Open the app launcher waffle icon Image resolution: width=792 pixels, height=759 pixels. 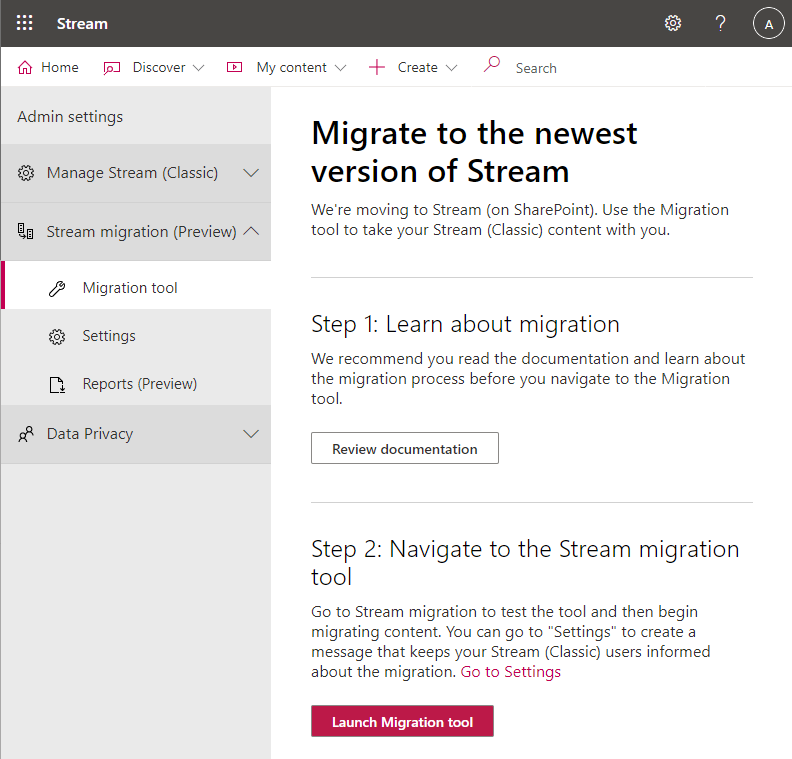pyautogui.click(x=24, y=23)
